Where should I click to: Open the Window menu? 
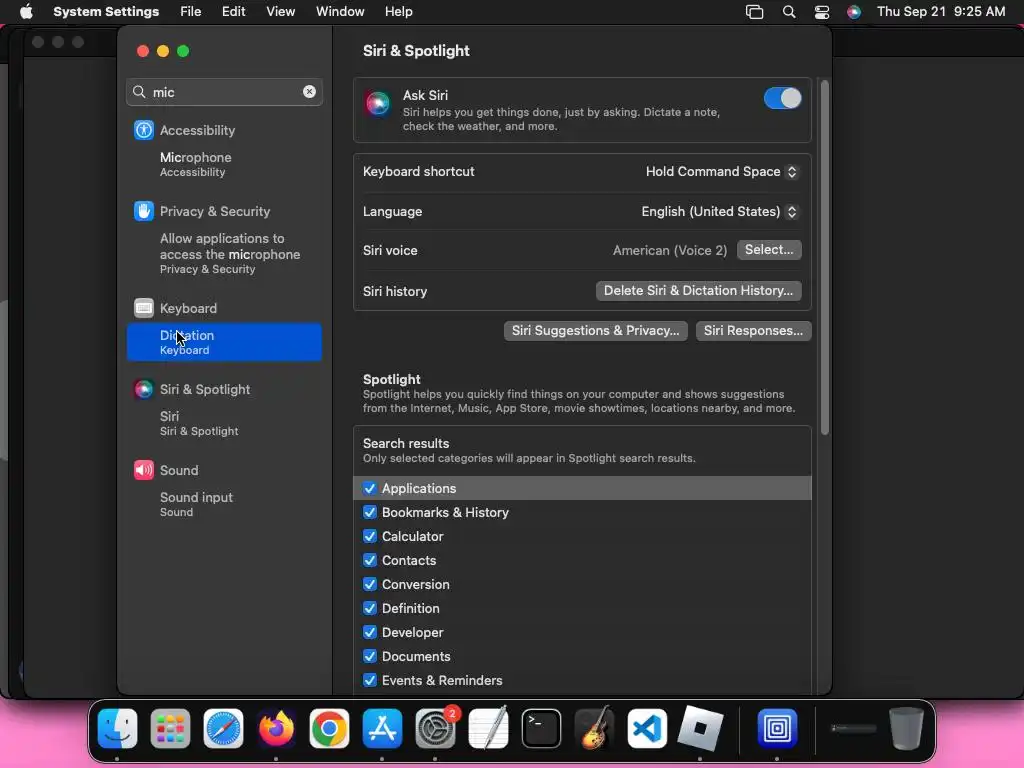[x=340, y=12]
